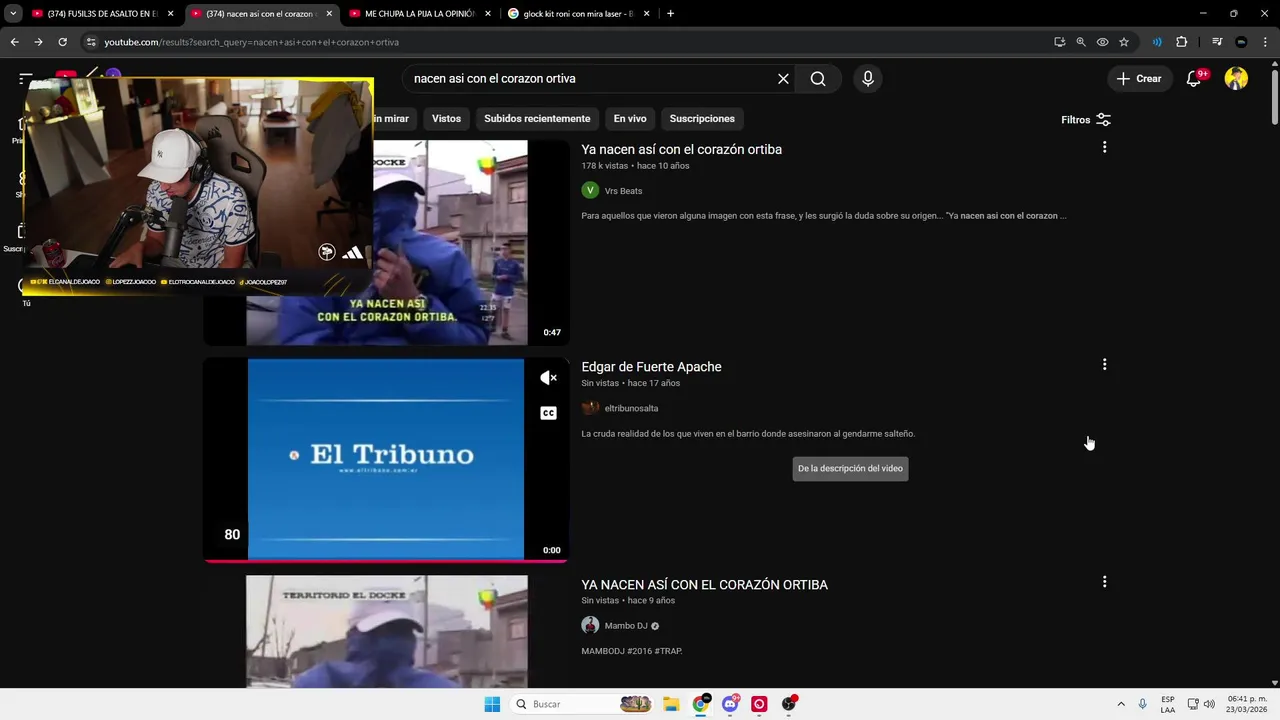This screenshot has height=720, width=1280.
Task: Go back in browser history
Action: click(x=14, y=42)
